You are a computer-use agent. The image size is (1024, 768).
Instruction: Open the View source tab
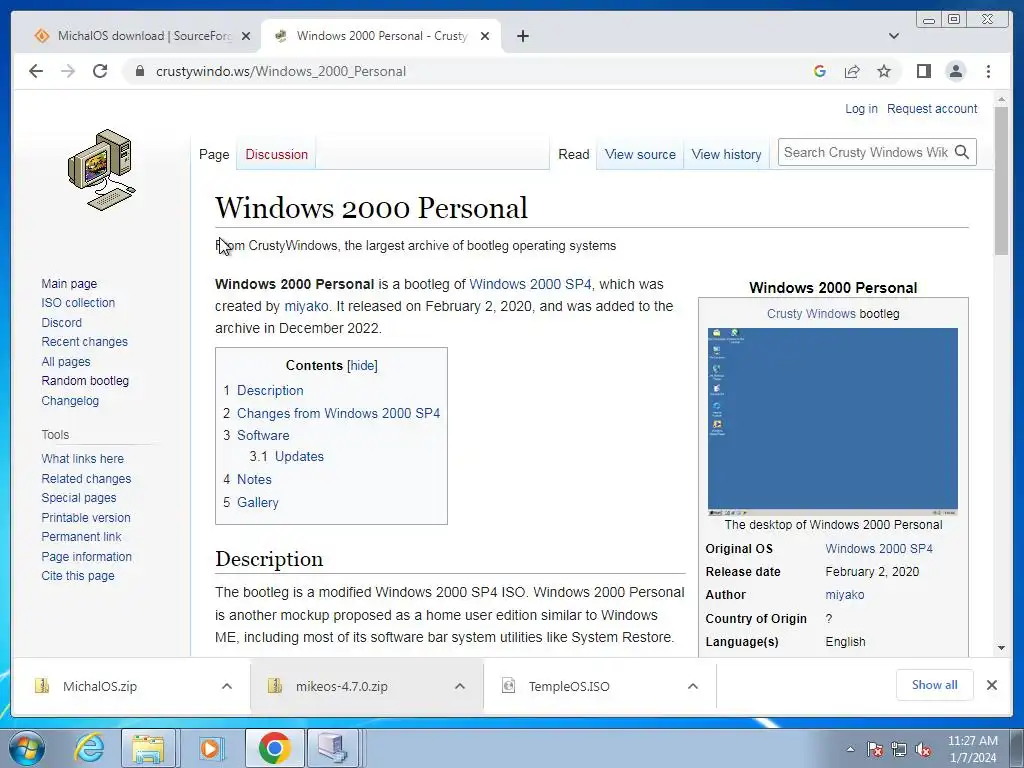click(640, 155)
